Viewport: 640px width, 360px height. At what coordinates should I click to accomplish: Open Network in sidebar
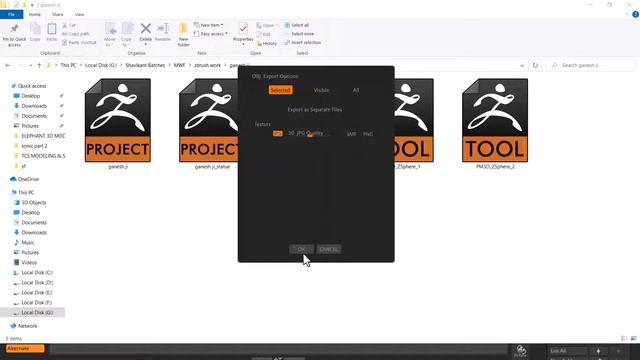click(27, 326)
